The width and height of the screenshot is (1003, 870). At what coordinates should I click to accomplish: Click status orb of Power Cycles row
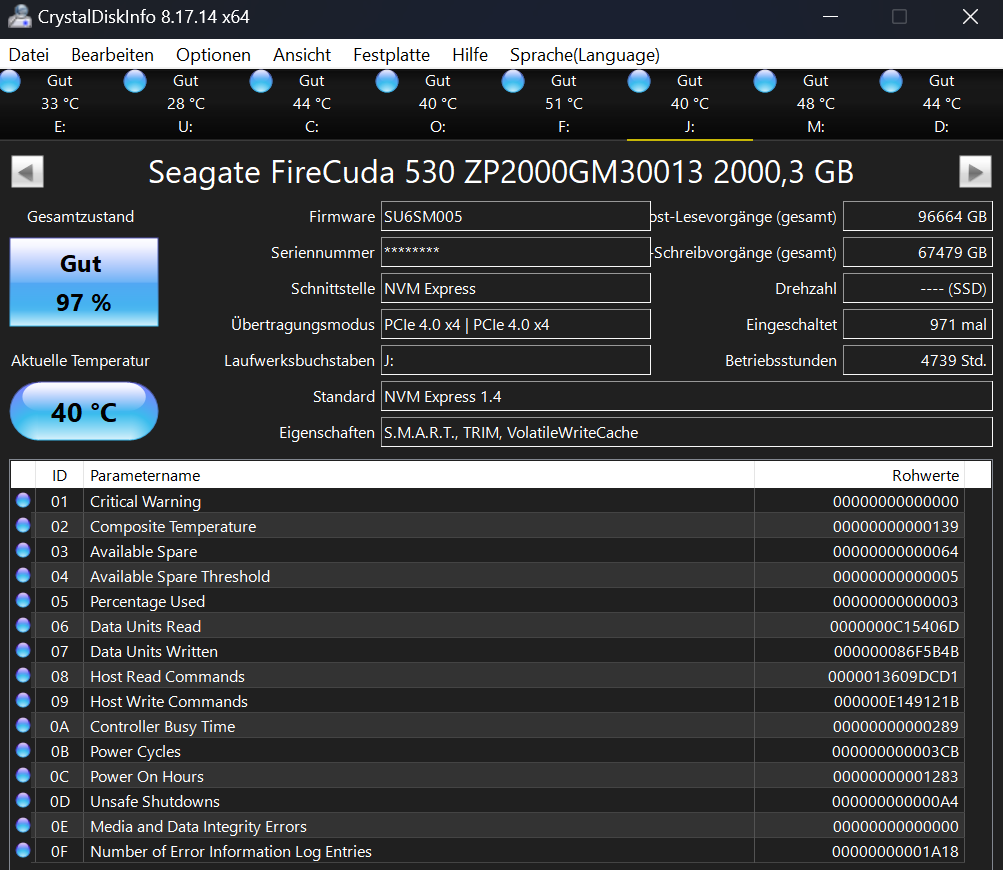[23, 750]
